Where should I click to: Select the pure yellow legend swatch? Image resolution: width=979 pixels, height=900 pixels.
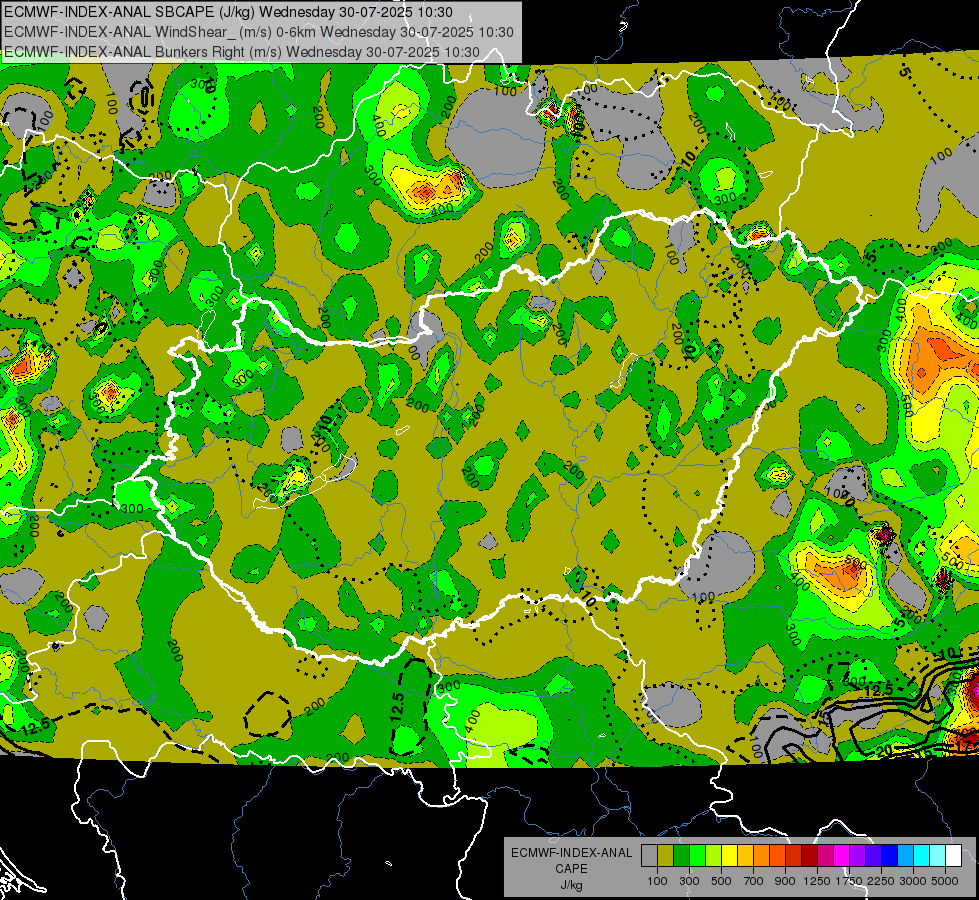(x=729, y=856)
